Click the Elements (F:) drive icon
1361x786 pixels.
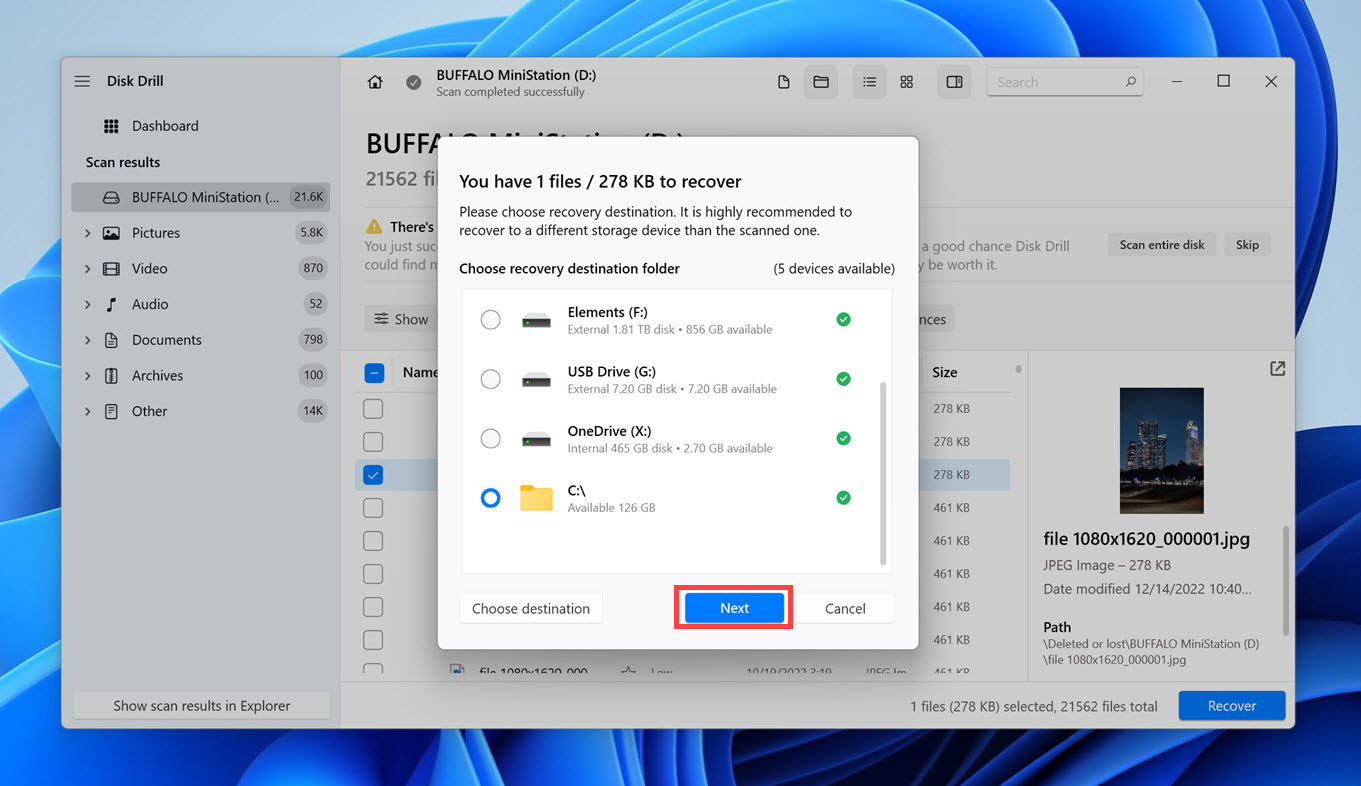(536, 320)
